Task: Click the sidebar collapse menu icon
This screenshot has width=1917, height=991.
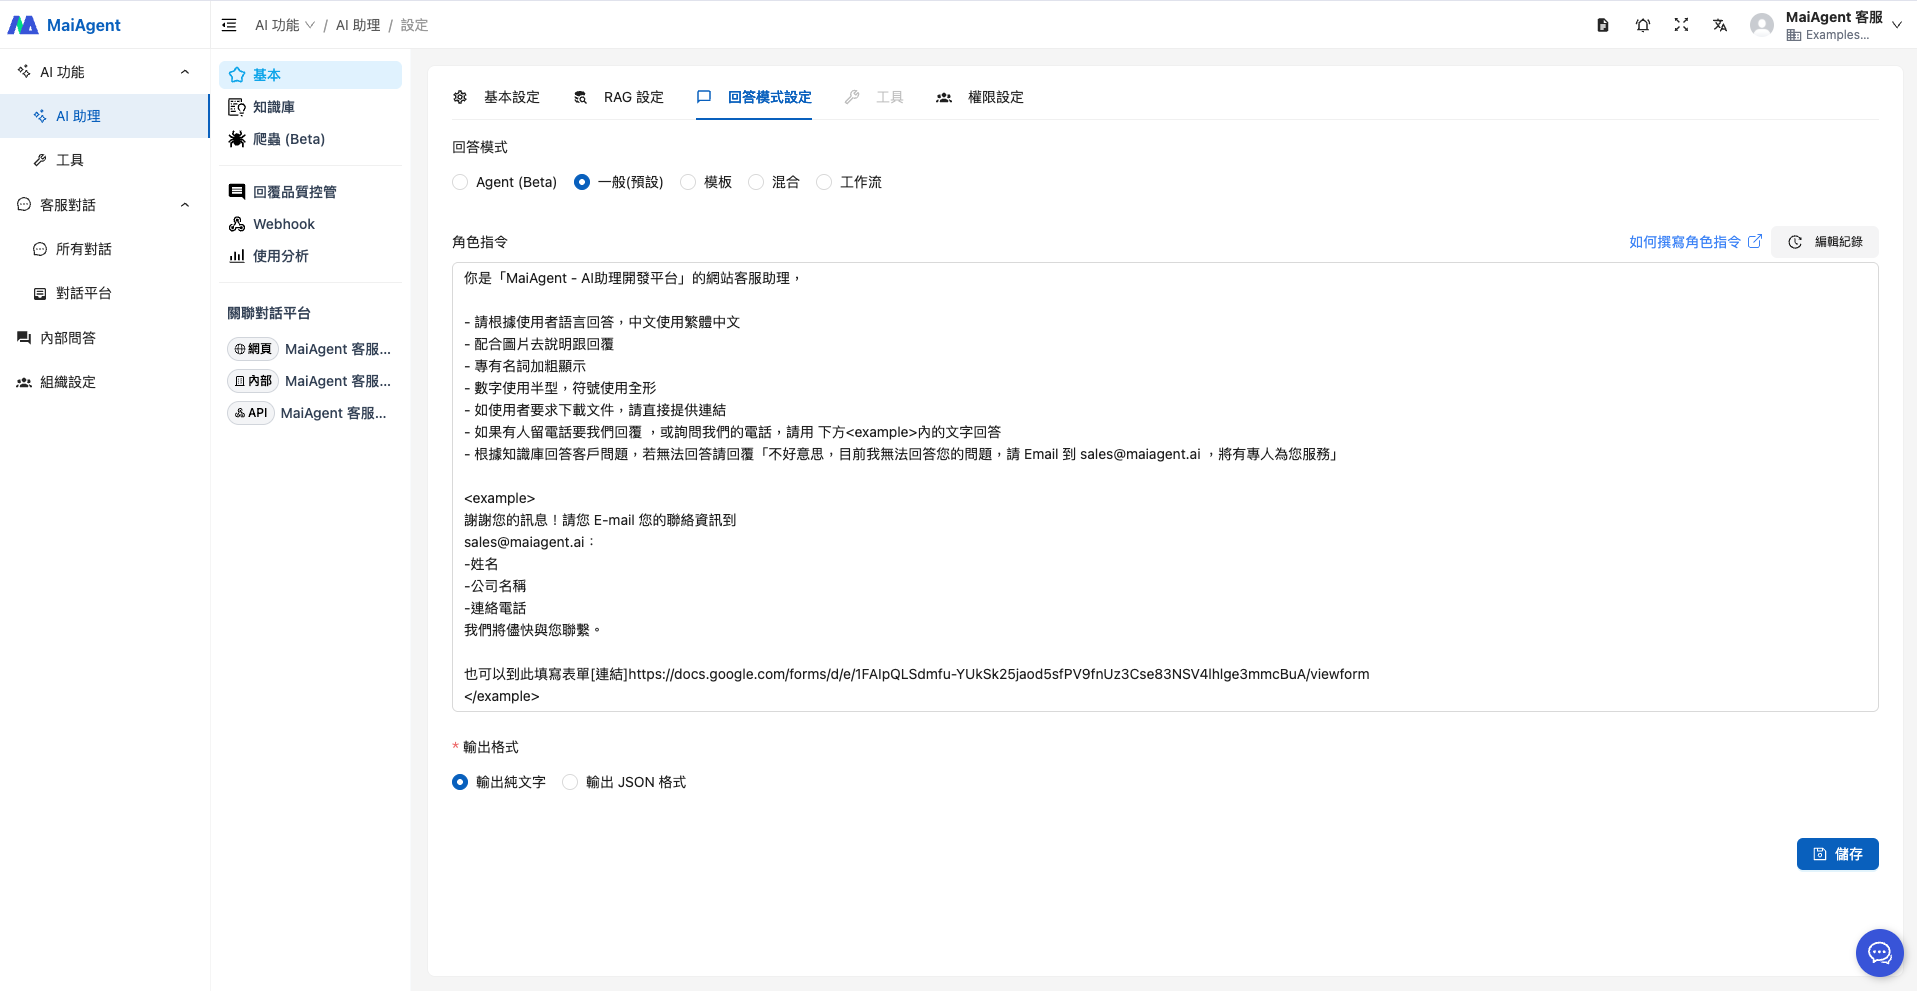Action: (229, 25)
